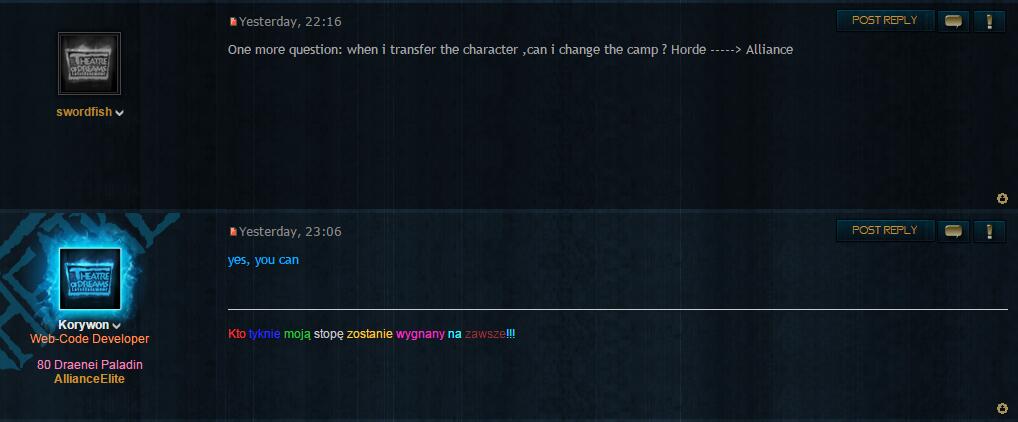Click the quote icon on swordfish's post

pyautogui.click(x=953, y=21)
